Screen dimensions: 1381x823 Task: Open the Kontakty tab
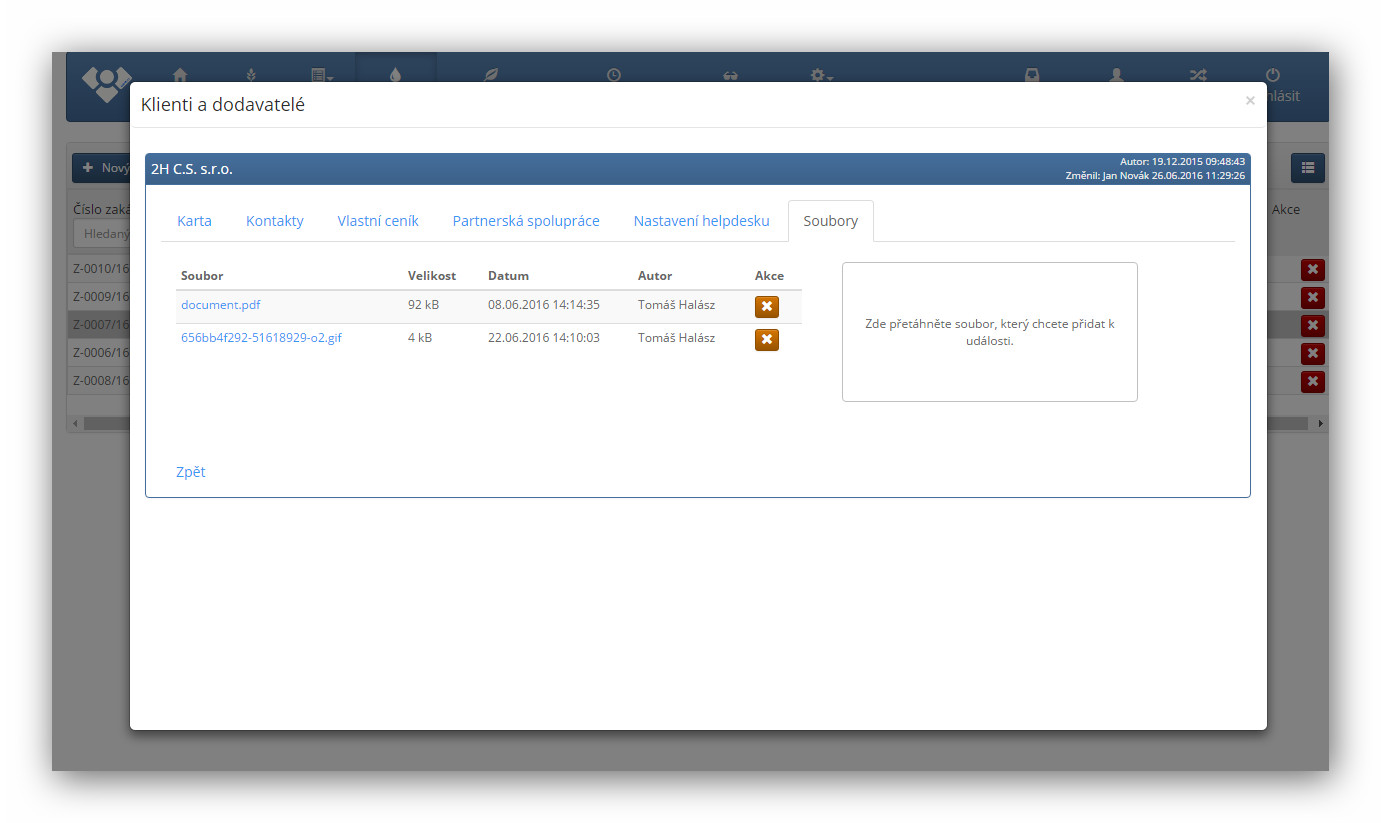point(274,221)
